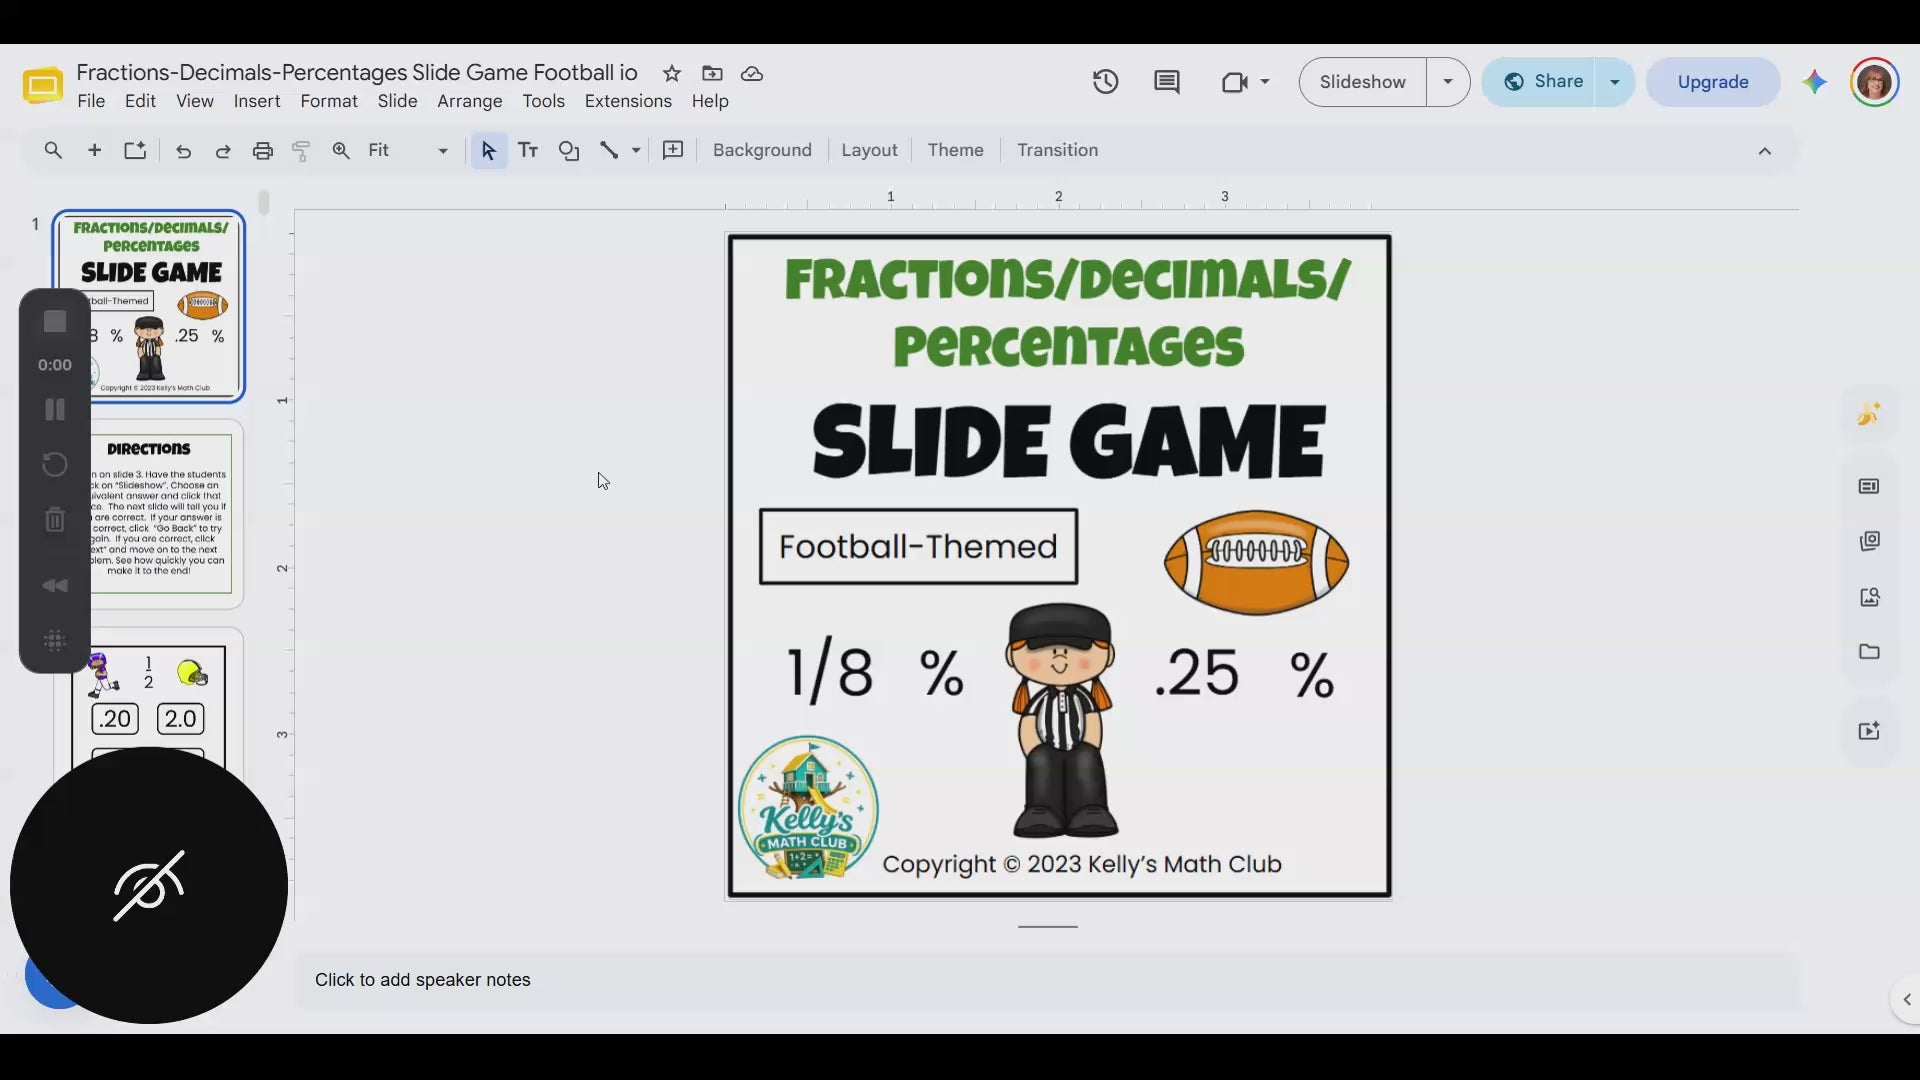1920x1080 pixels.
Task: Click the redo arrow
Action: 223,151
